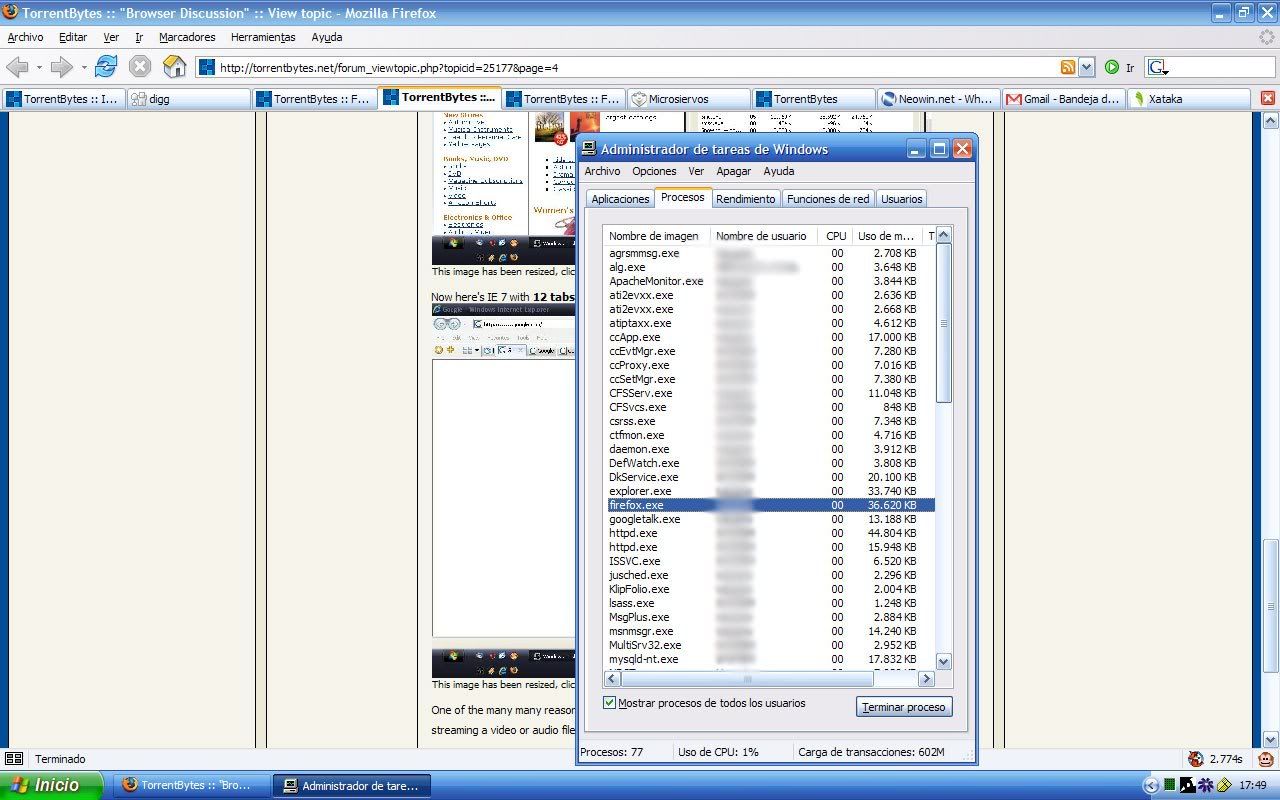The width and height of the screenshot is (1280, 800).
Task: Click the RSS feed icon in address bar
Action: [x=1068, y=67]
